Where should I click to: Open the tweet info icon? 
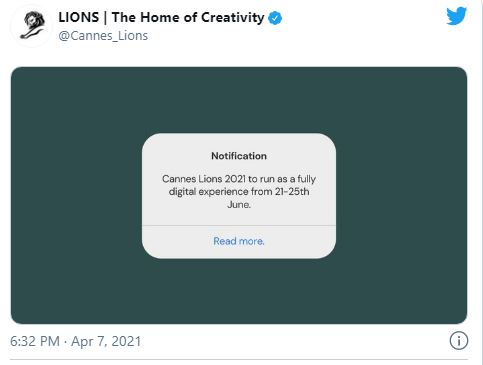pyautogui.click(x=459, y=341)
